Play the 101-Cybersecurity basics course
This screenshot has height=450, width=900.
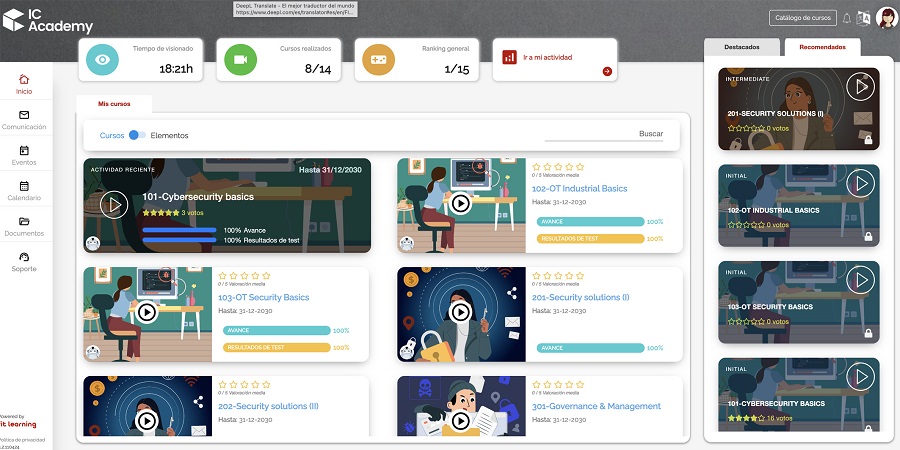(114, 205)
